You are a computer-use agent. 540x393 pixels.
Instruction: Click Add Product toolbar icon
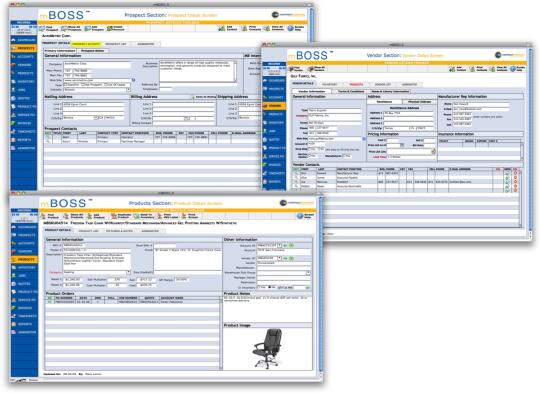point(96,216)
